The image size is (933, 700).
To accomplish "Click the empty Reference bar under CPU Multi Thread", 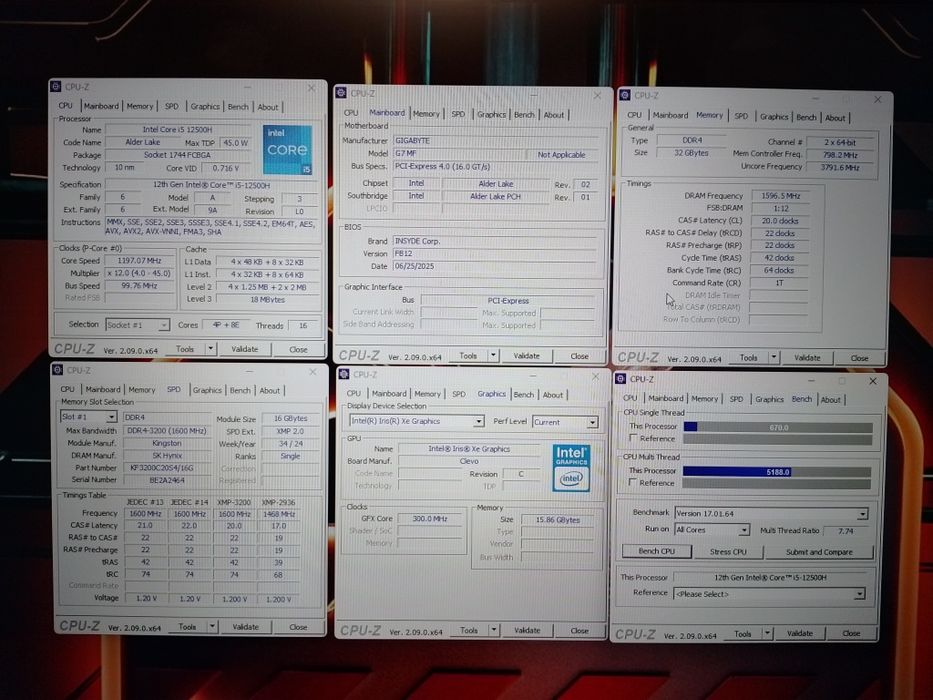I will [x=777, y=484].
